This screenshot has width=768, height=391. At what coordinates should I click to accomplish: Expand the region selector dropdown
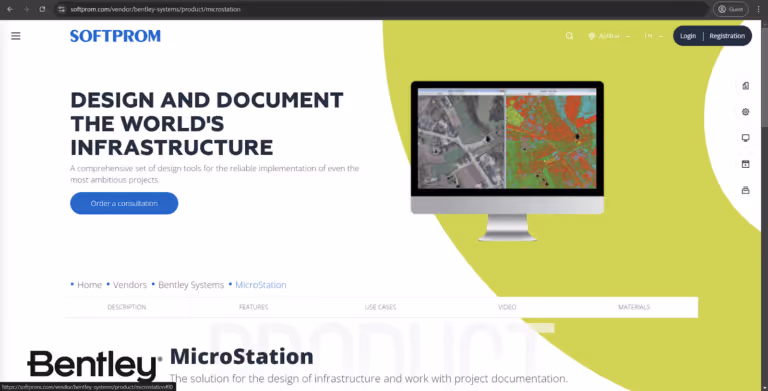(x=609, y=36)
